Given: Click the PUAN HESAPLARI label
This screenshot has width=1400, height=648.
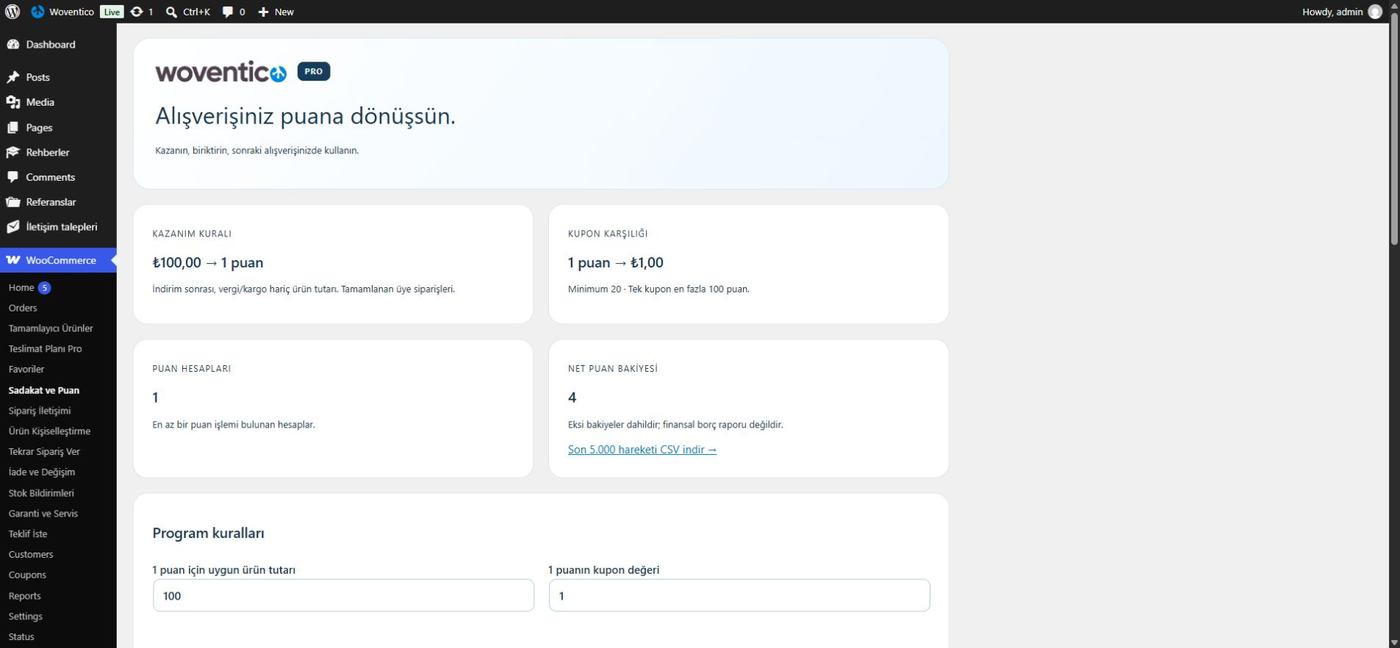Looking at the screenshot, I should [x=192, y=369].
